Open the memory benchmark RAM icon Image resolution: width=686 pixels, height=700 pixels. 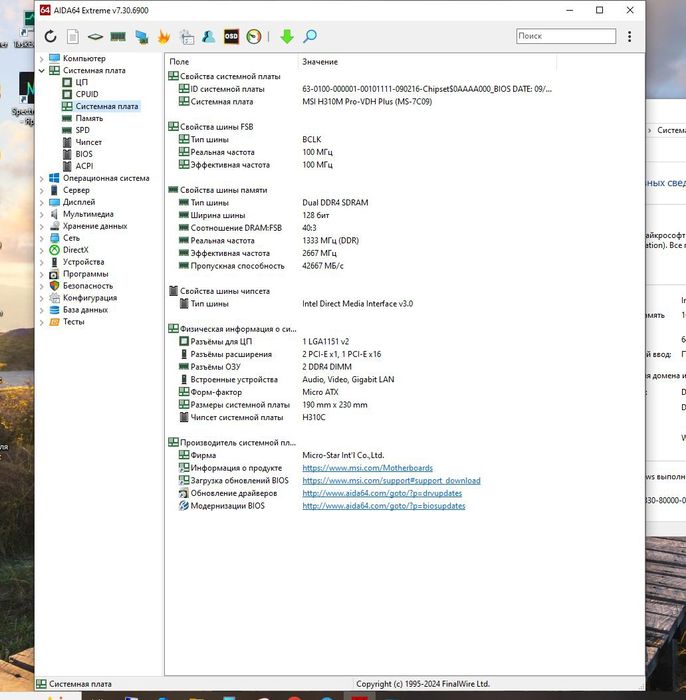(118, 37)
